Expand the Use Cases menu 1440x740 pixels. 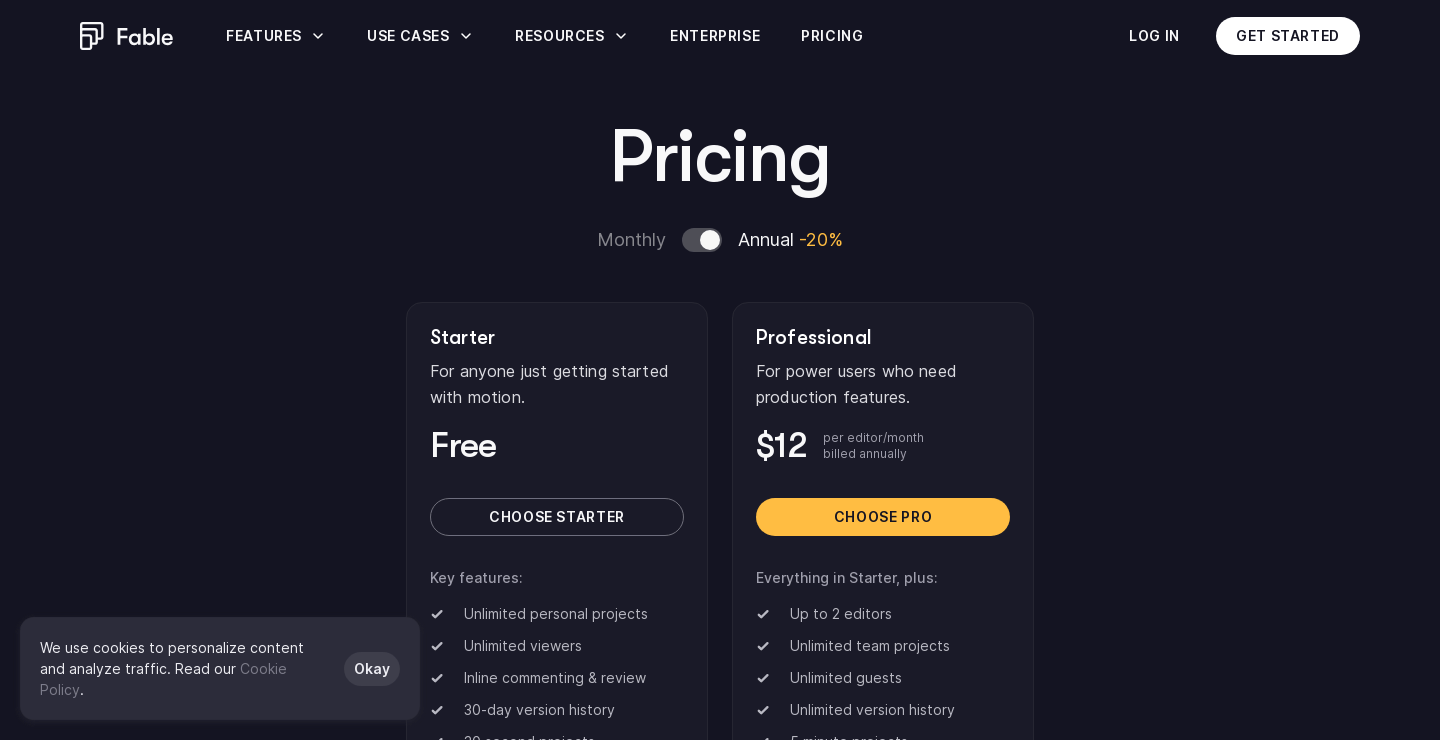[x=419, y=36]
